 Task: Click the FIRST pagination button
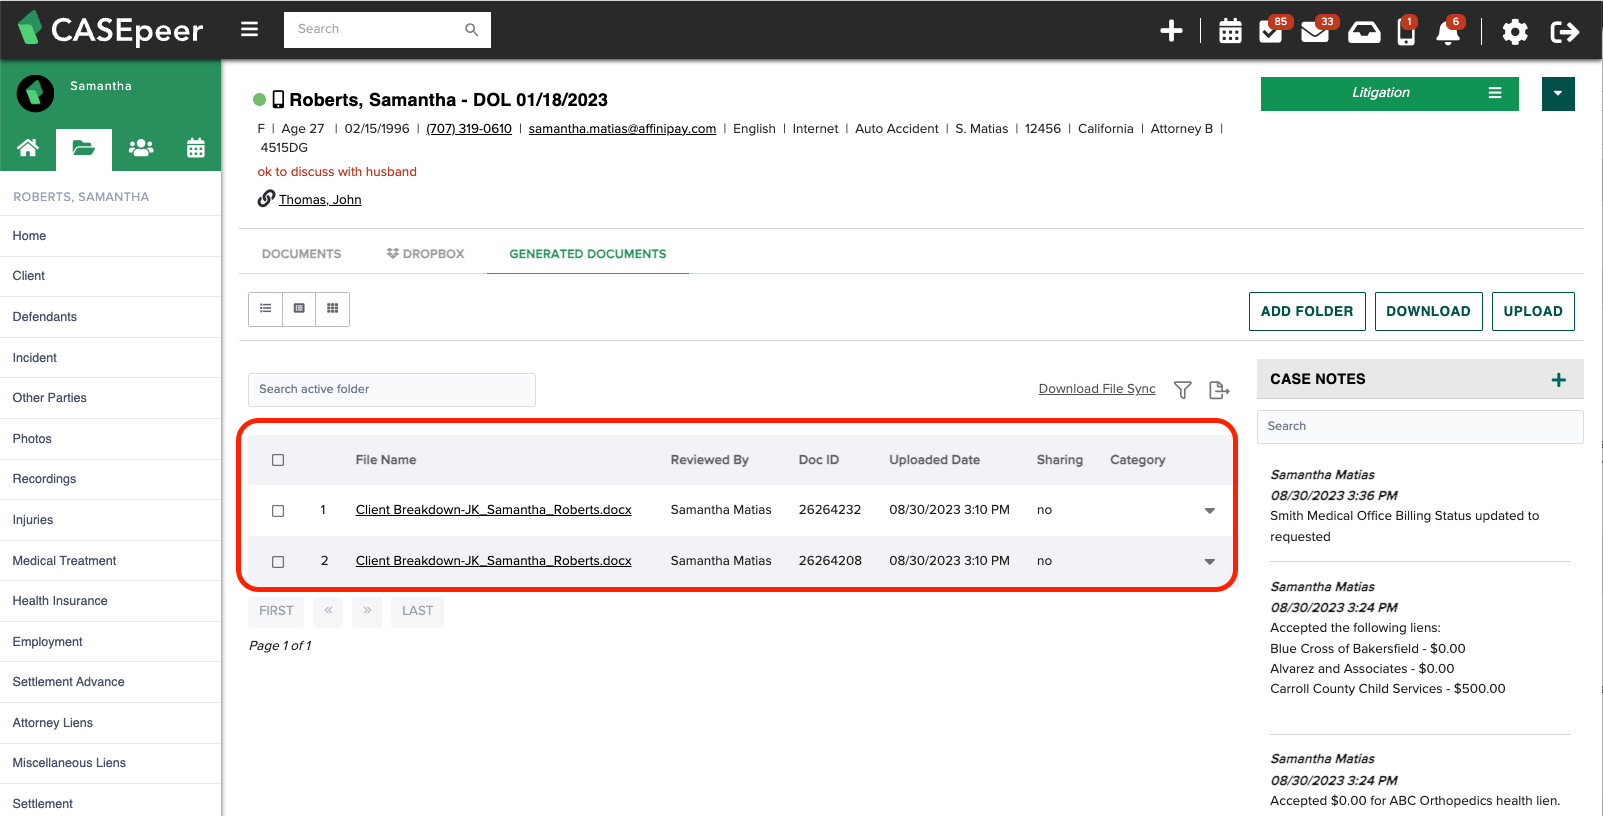(276, 611)
